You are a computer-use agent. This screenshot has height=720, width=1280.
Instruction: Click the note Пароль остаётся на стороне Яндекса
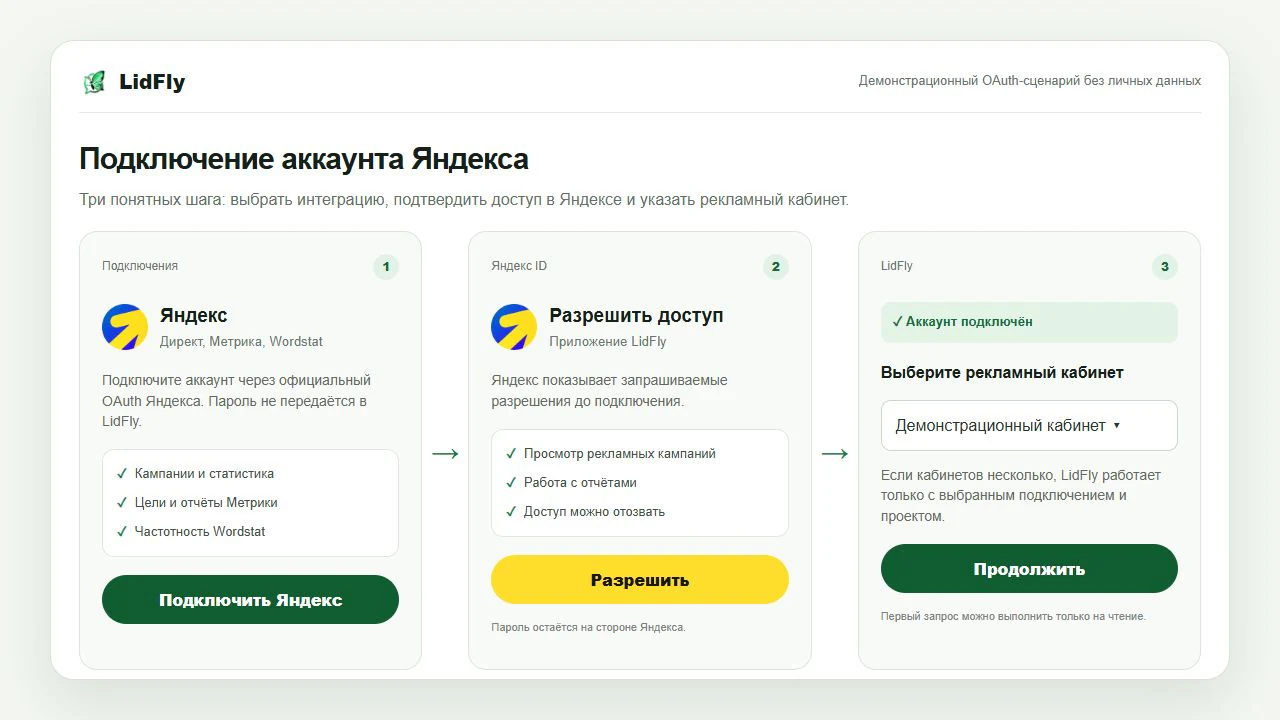[588, 627]
